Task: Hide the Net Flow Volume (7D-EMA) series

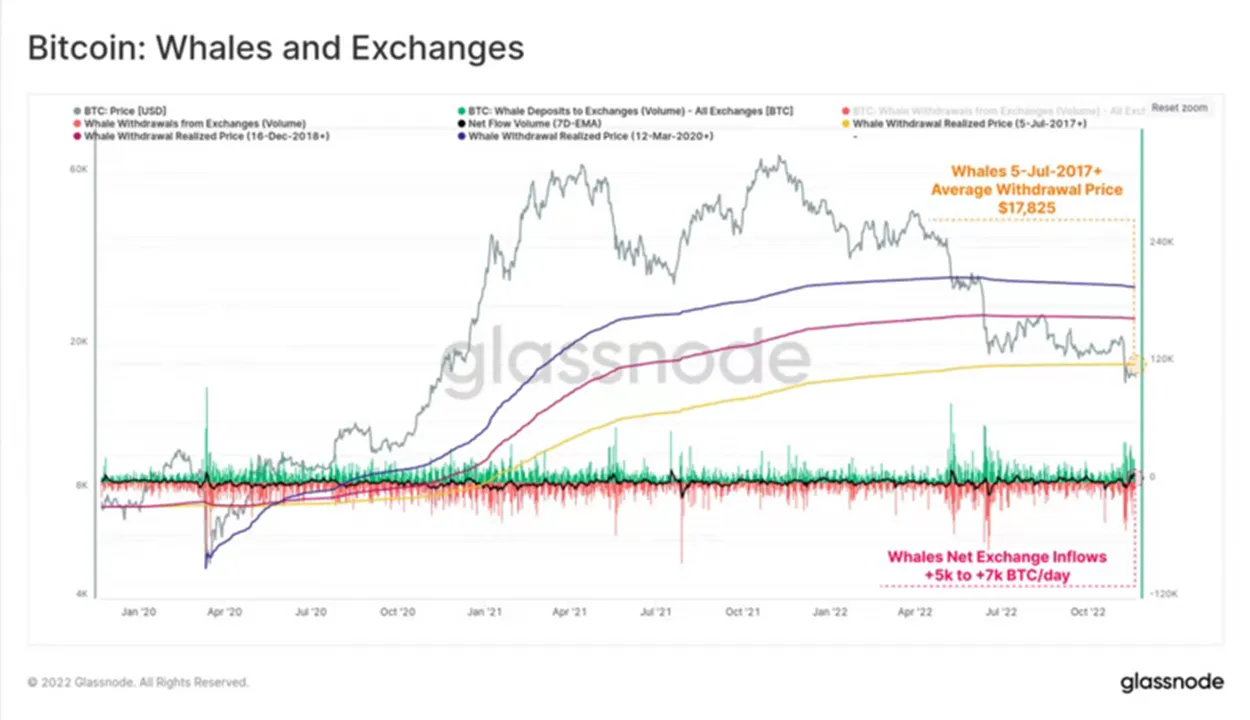Action: [521, 123]
